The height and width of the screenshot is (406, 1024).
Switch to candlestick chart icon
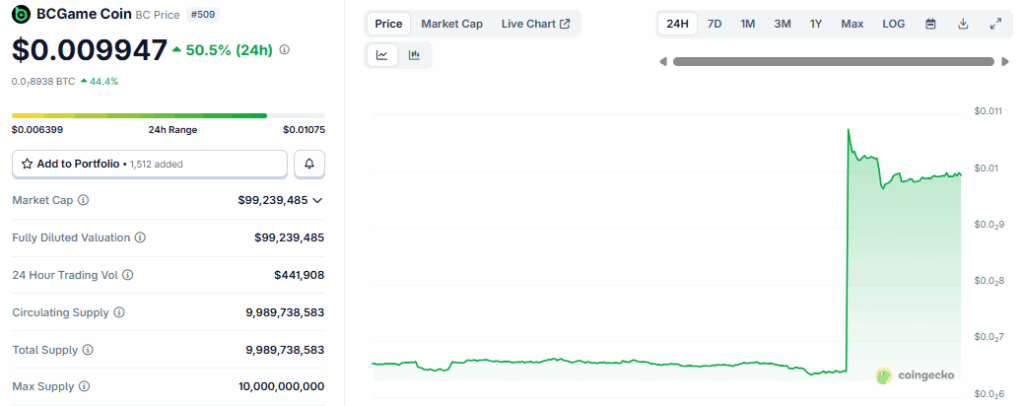(x=414, y=56)
